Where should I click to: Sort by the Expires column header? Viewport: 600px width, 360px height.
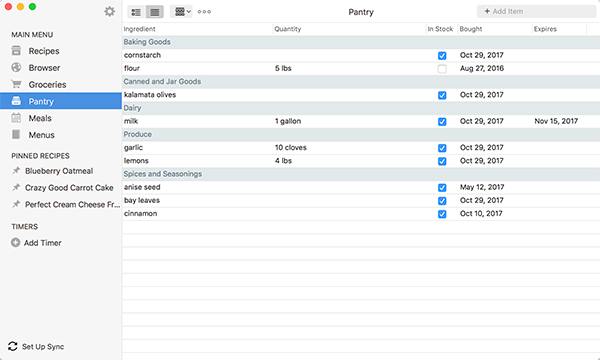click(559, 29)
